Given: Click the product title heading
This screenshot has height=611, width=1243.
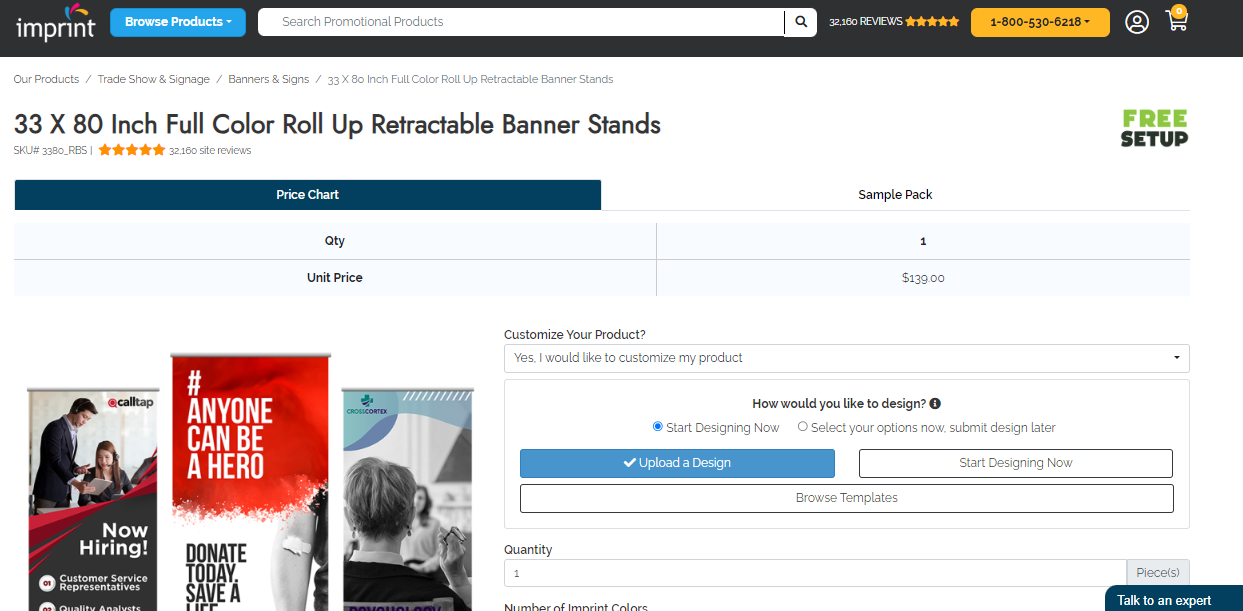Looking at the screenshot, I should coord(337,125).
